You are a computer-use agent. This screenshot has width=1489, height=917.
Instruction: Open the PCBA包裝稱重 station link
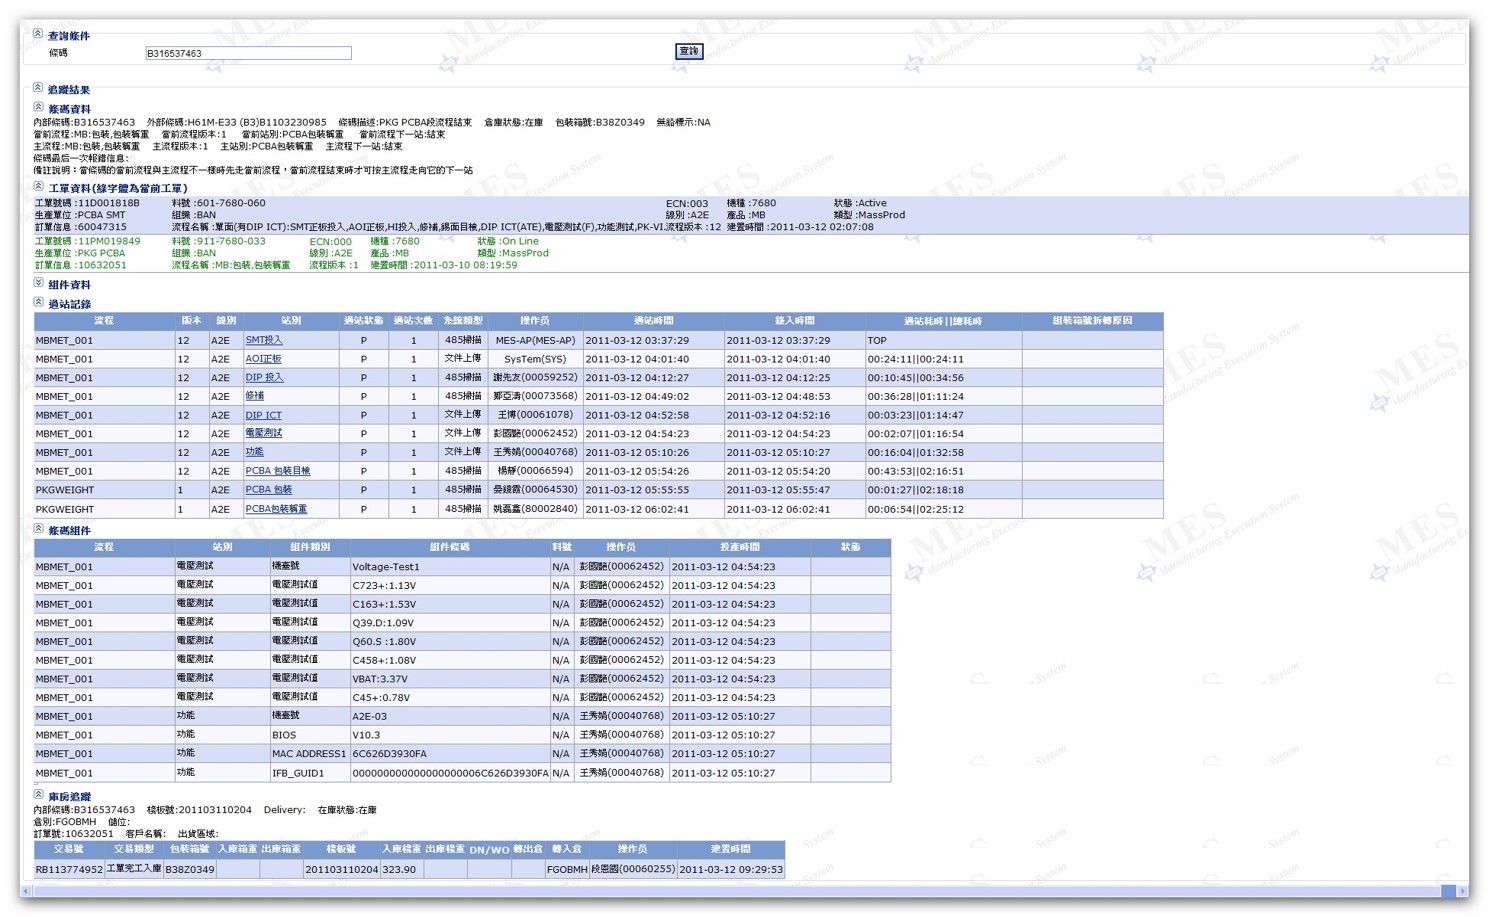click(276, 509)
